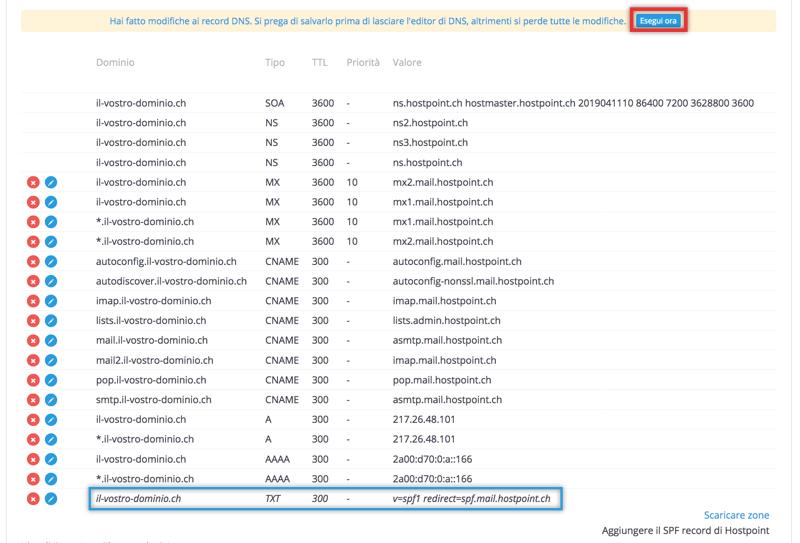Delete the autodiscover CNAME record
800x543 pixels.
click(33, 281)
